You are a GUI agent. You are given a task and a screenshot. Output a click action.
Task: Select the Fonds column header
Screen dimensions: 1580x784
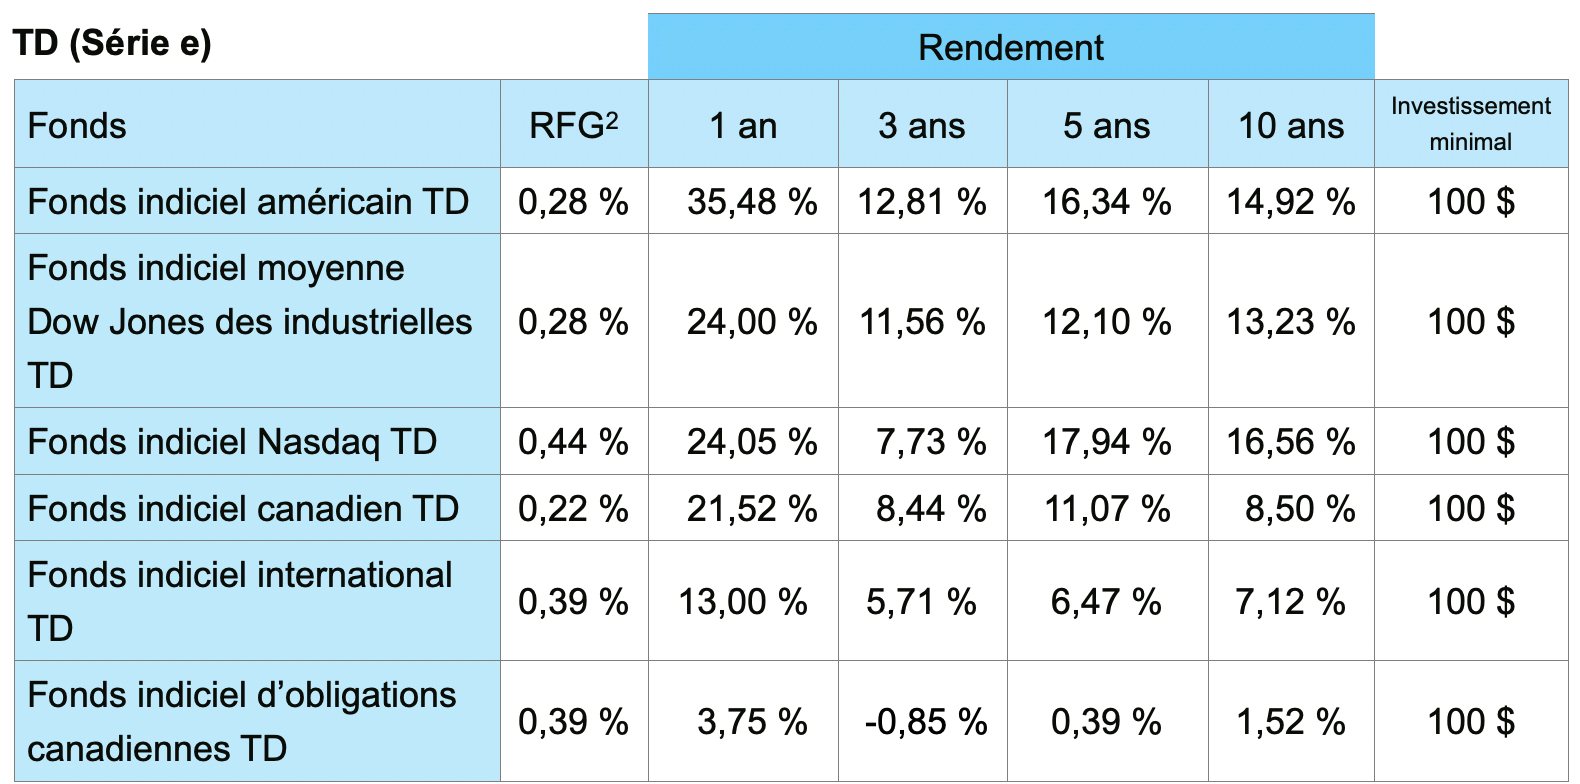pos(78,126)
